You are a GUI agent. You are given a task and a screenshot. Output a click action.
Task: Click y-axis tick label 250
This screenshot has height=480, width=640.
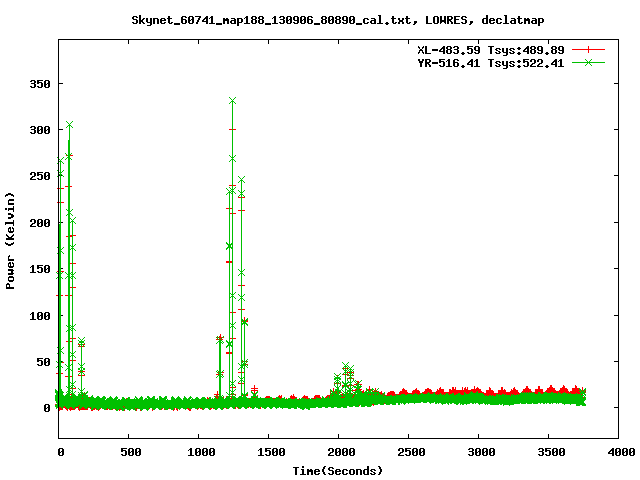[x=40, y=176]
